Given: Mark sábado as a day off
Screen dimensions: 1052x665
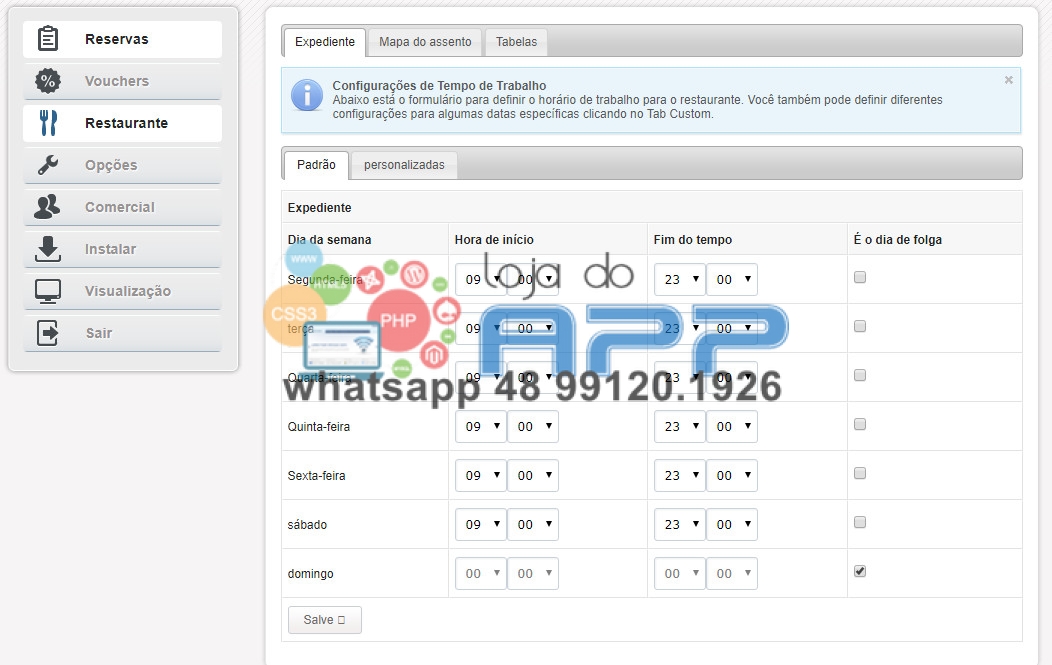Looking at the screenshot, I should coord(860,522).
